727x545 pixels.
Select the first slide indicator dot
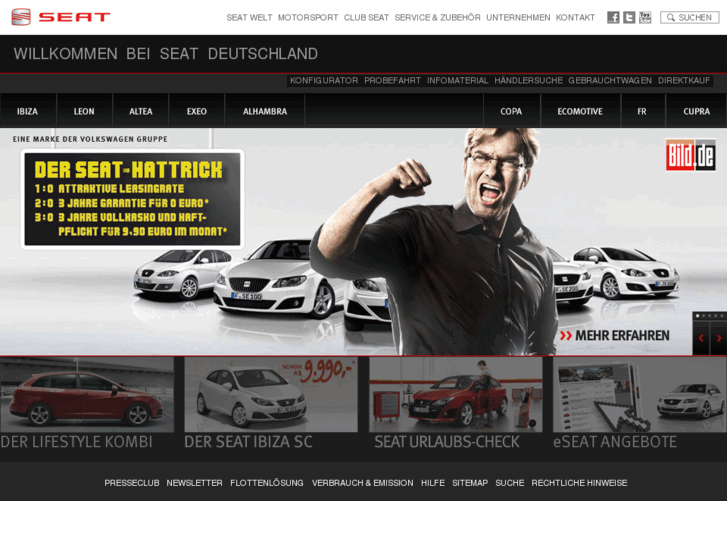698,316
